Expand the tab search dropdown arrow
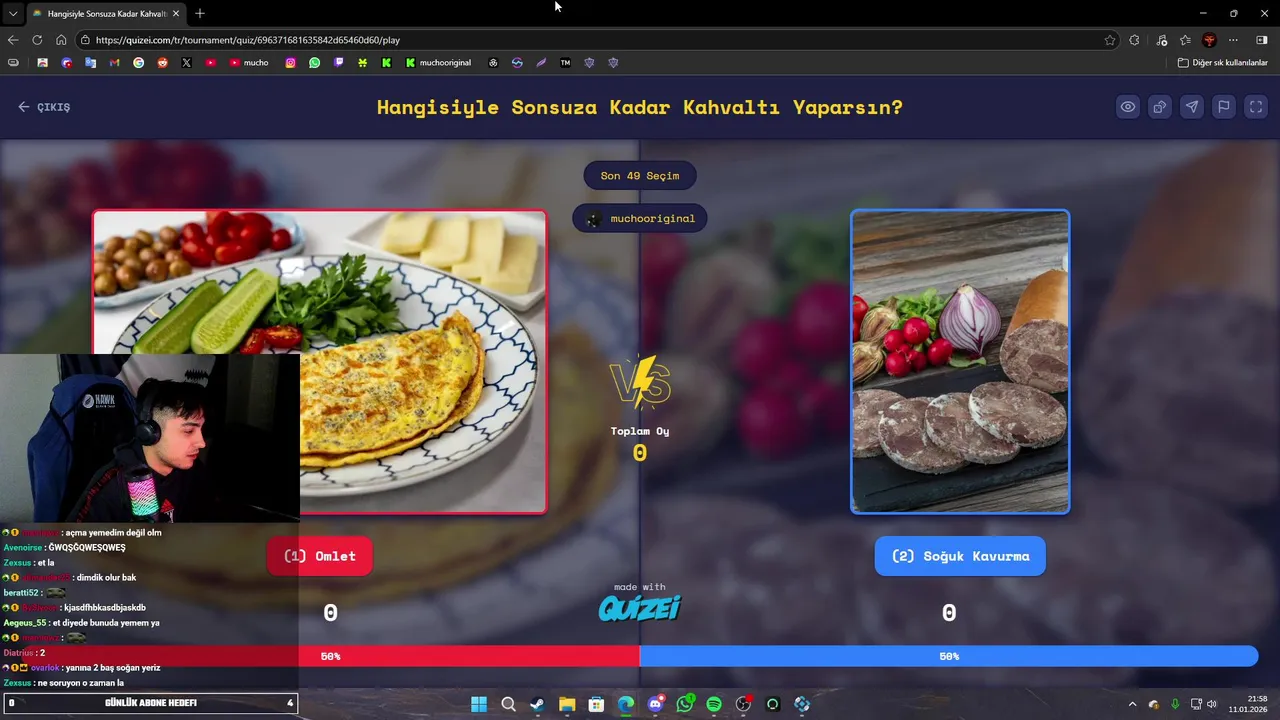 click(x=13, y=13)
